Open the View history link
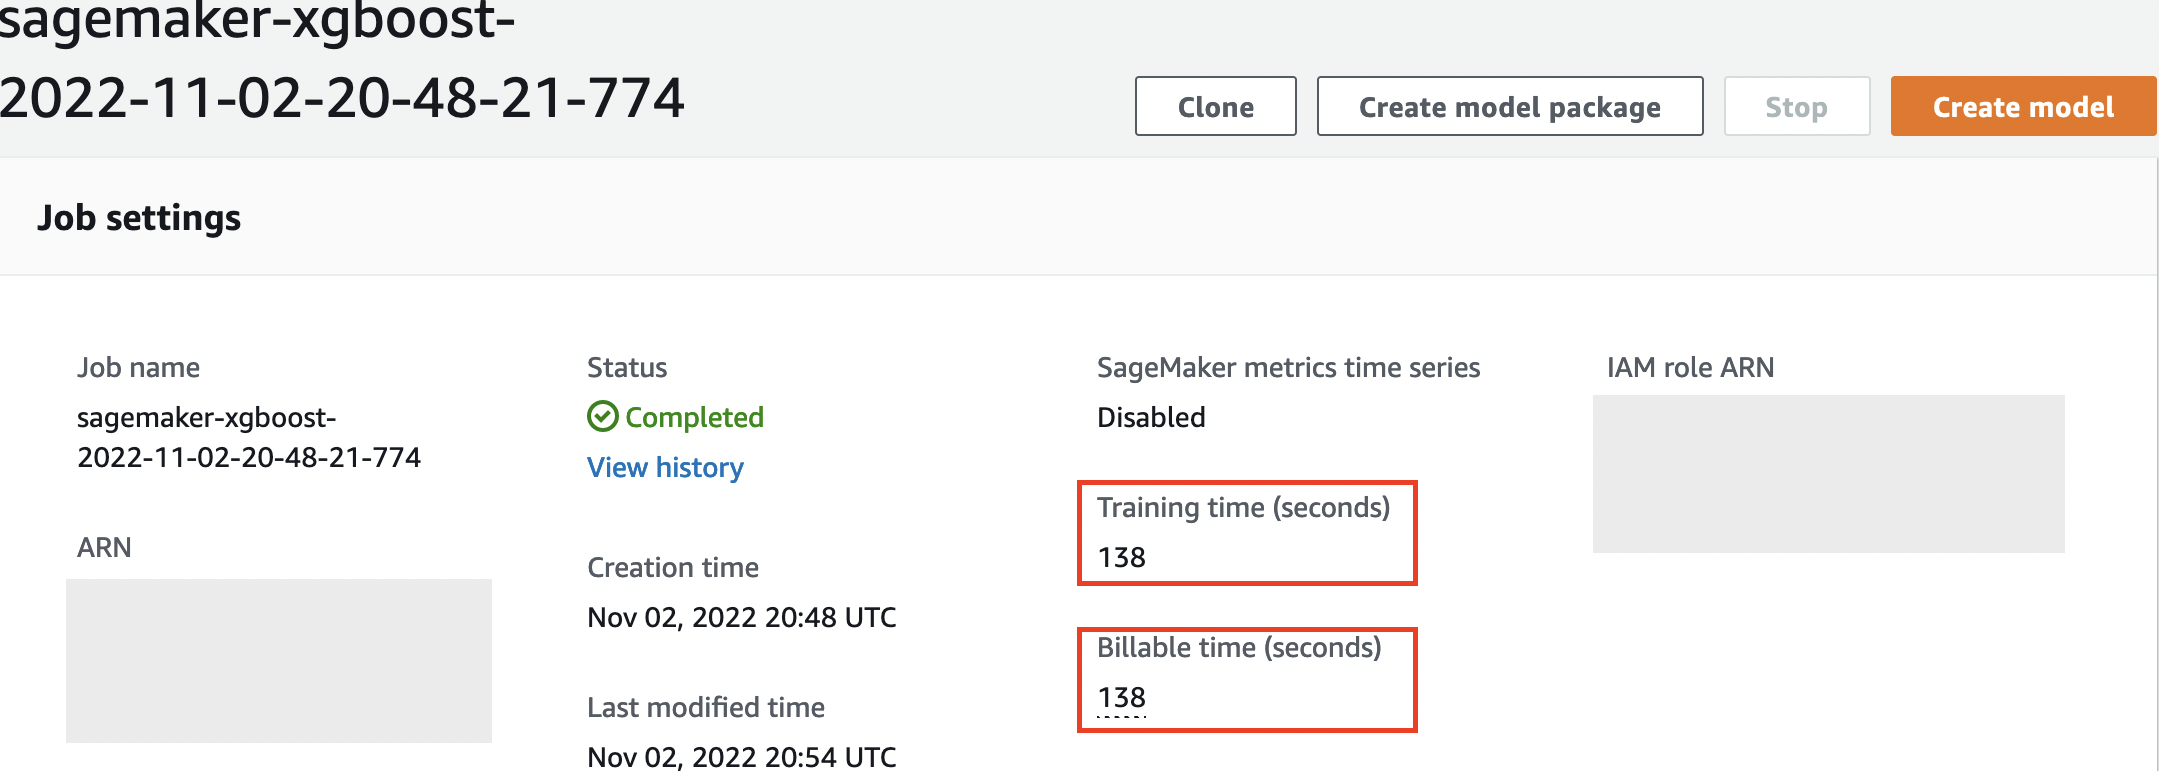This screenshot has height=771, width=2159. point(664,467)
